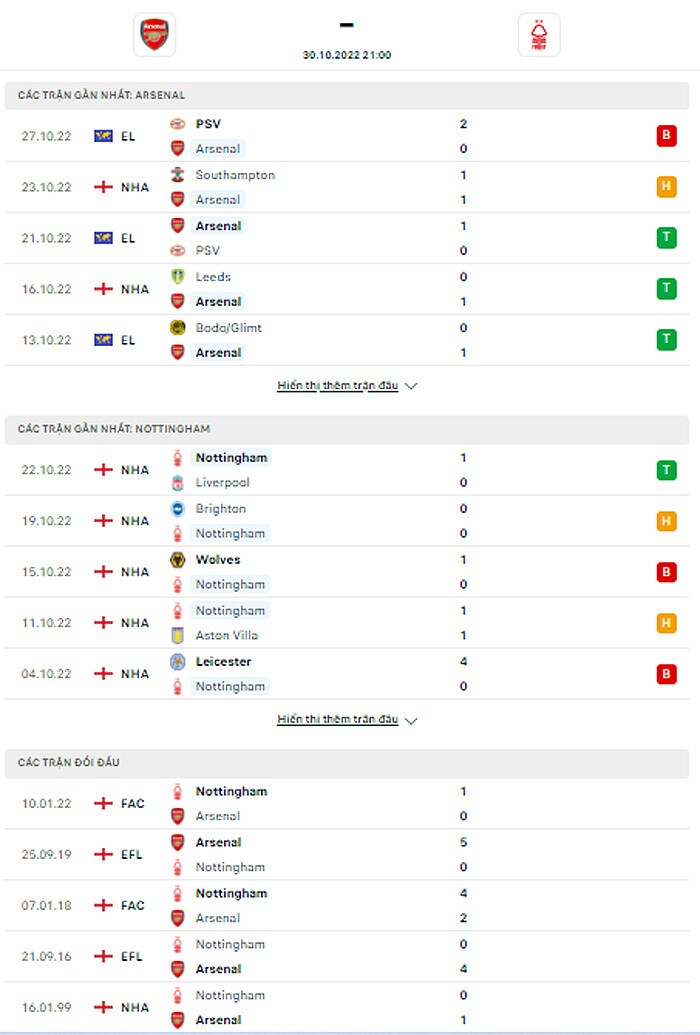The image size is (700, 1035).
Task: Click the Nottingham Forest crest in the header
Action: click(540, 34)
